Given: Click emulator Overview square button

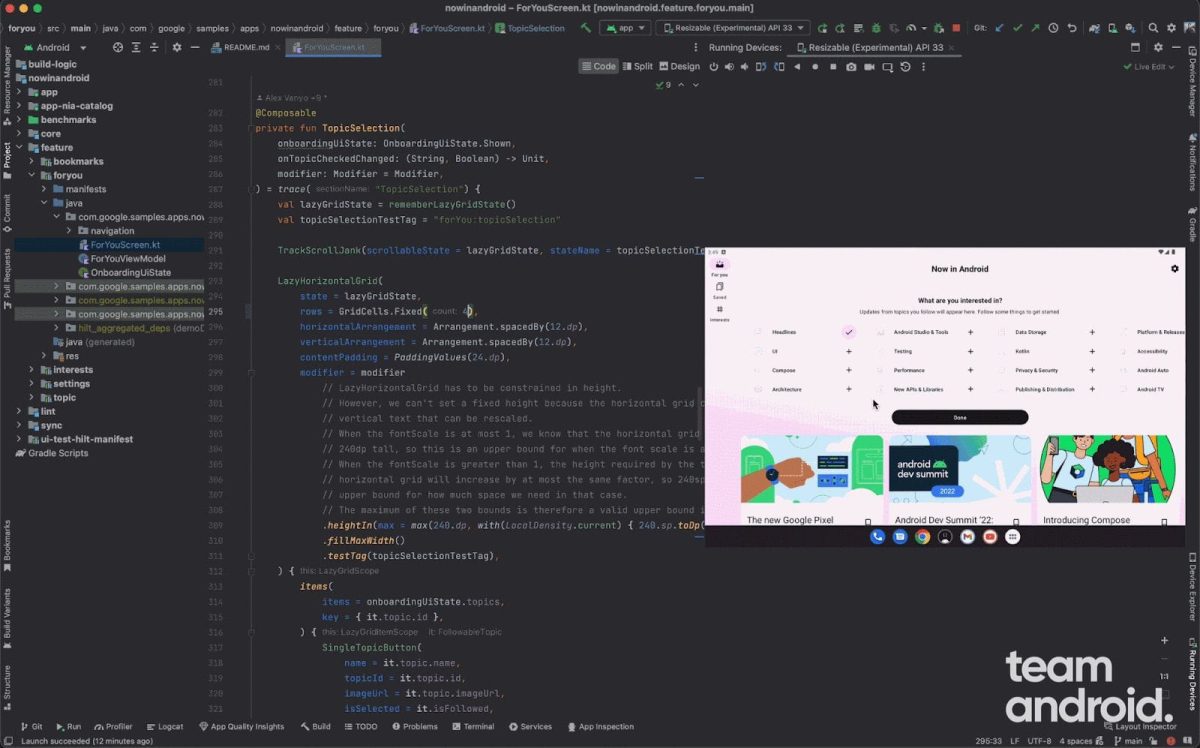Looking at the screenshot, I should click(833, 66).
